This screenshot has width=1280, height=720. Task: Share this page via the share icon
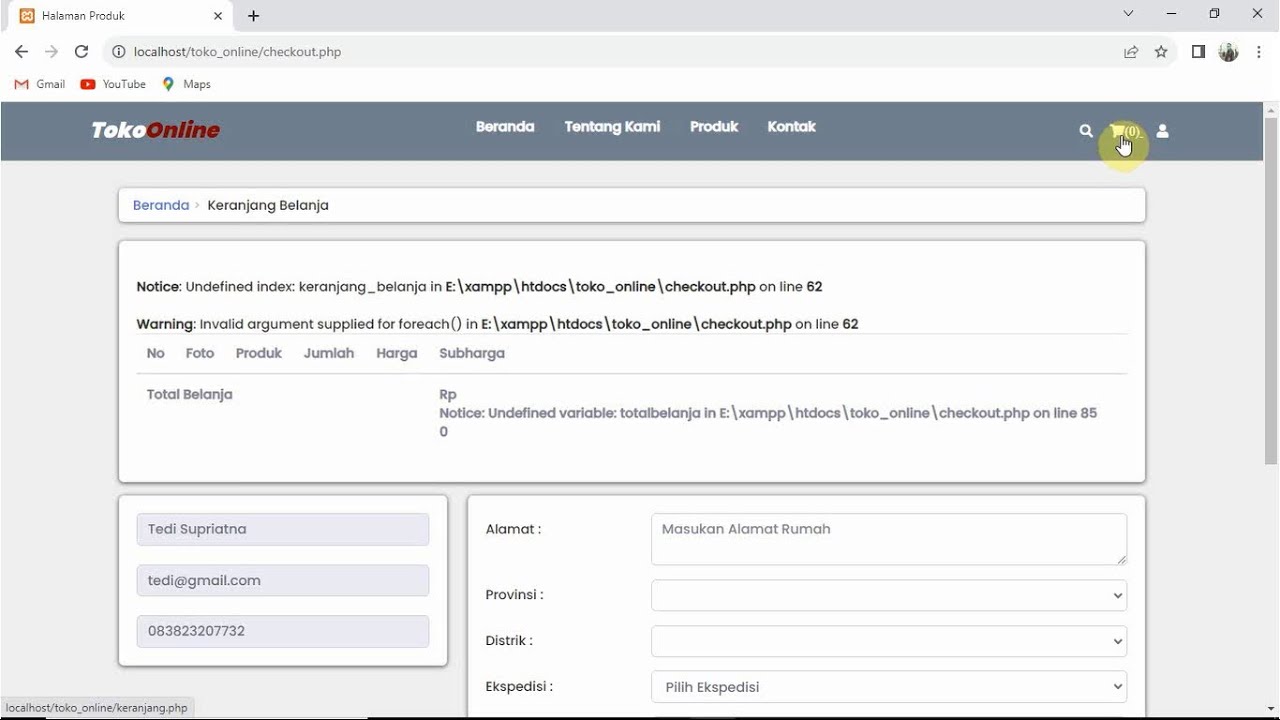click(x=1131, y=52)
